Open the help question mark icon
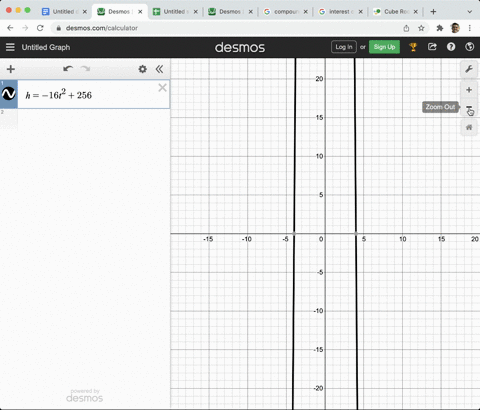Screen dimensions: 480x410 451,47
